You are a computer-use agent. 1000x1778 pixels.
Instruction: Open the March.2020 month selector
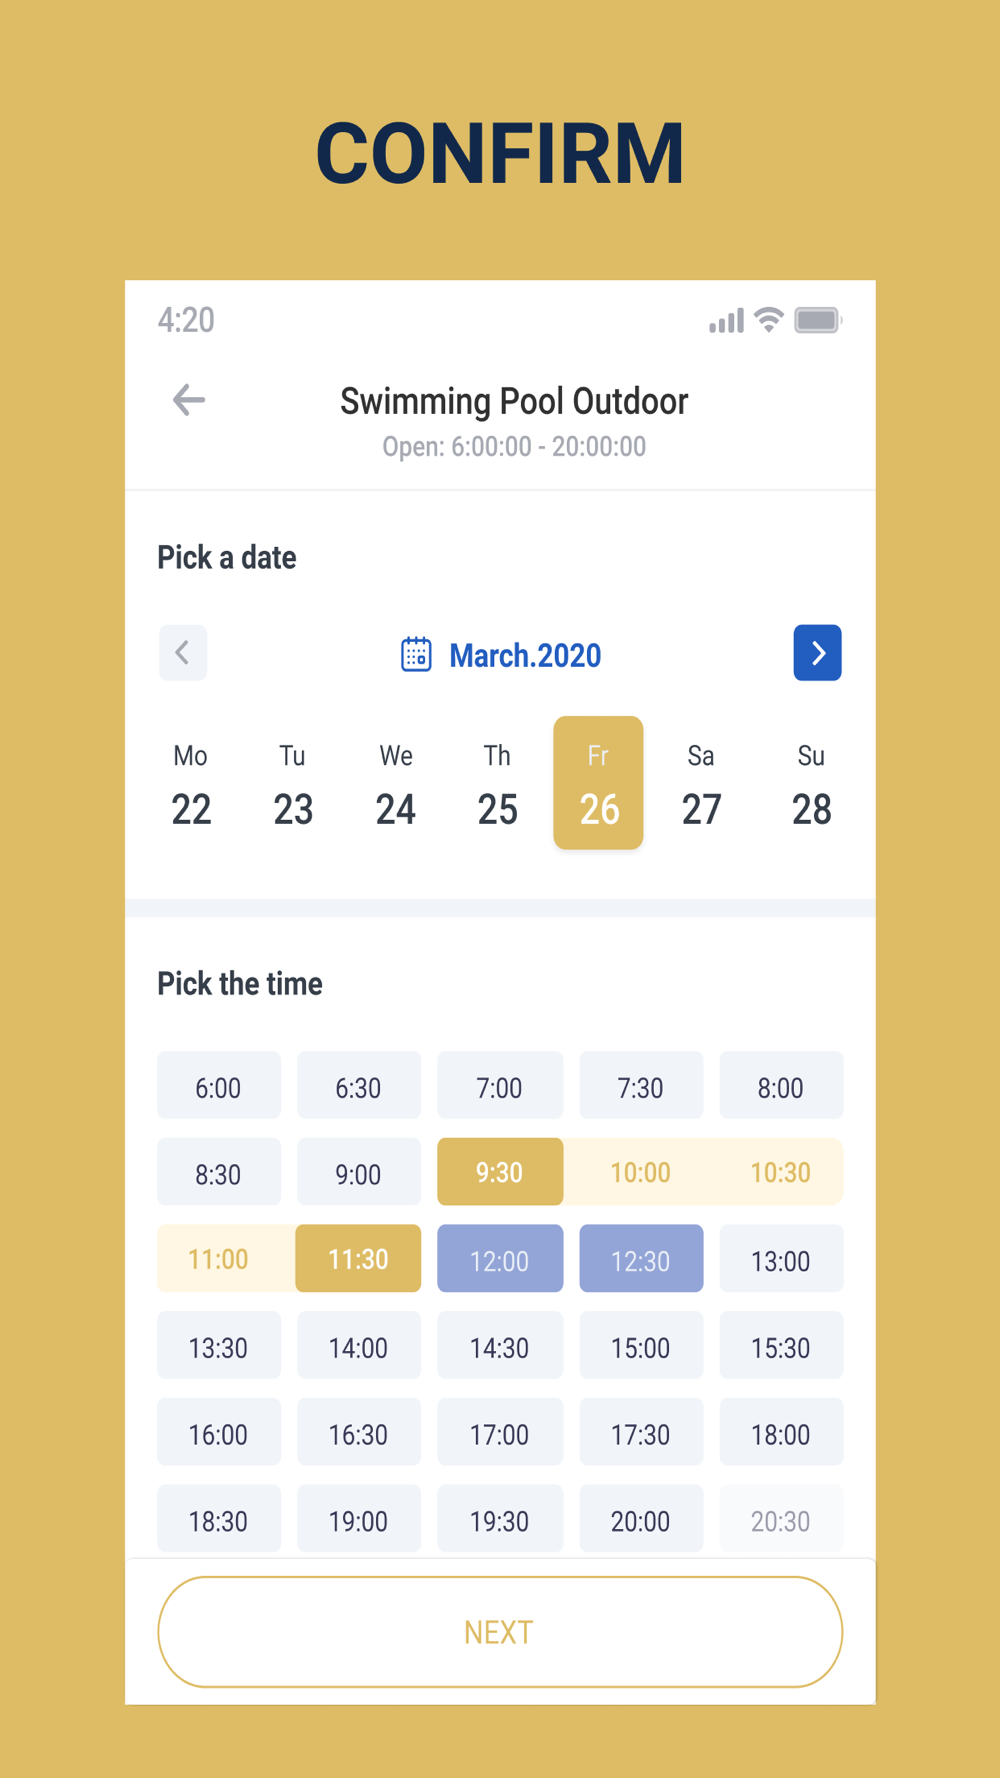(525, 655)
